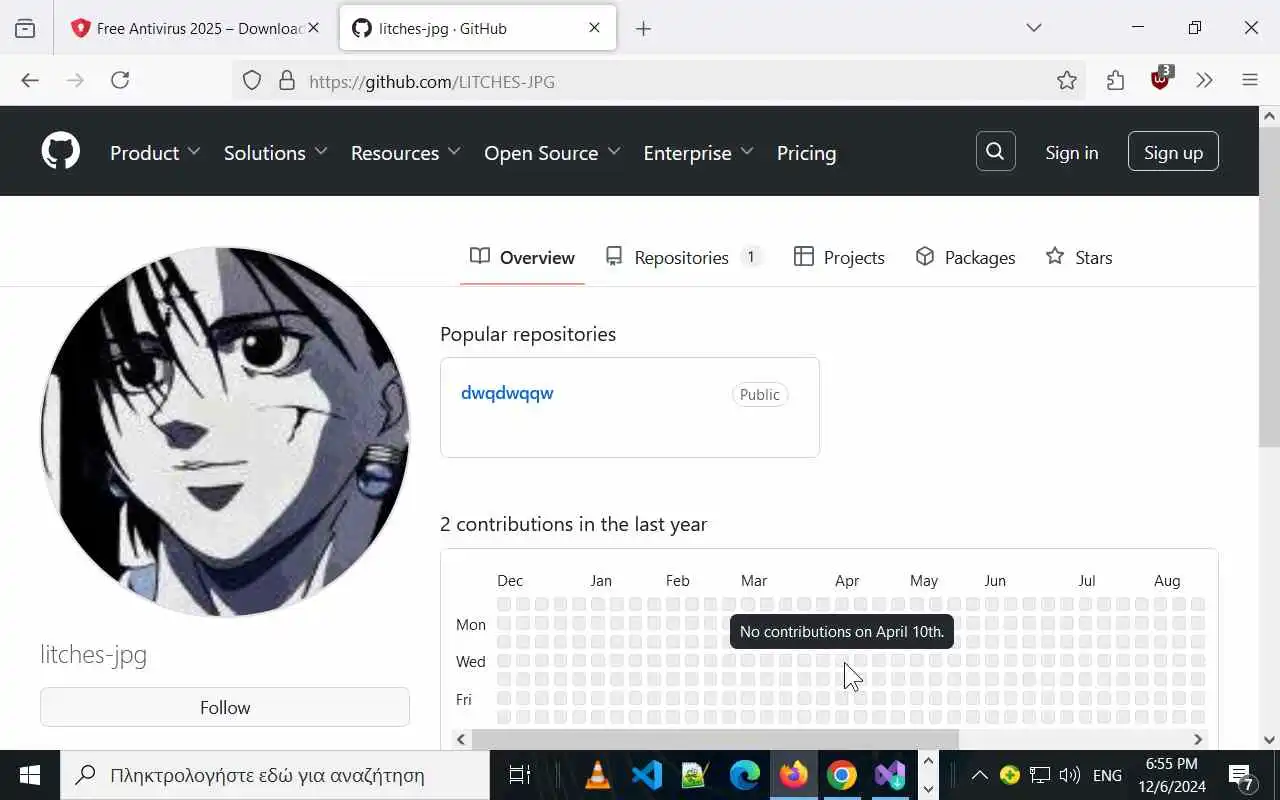This screenshot has width=1280, height=800.
Task: Switch to the Projects tab
Action: tap(839, 257)
